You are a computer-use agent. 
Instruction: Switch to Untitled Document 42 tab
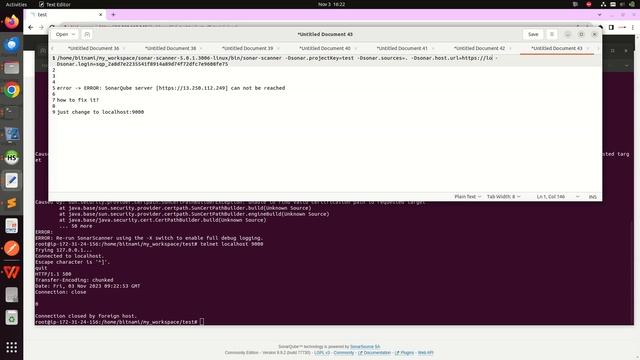pos(480,48)
